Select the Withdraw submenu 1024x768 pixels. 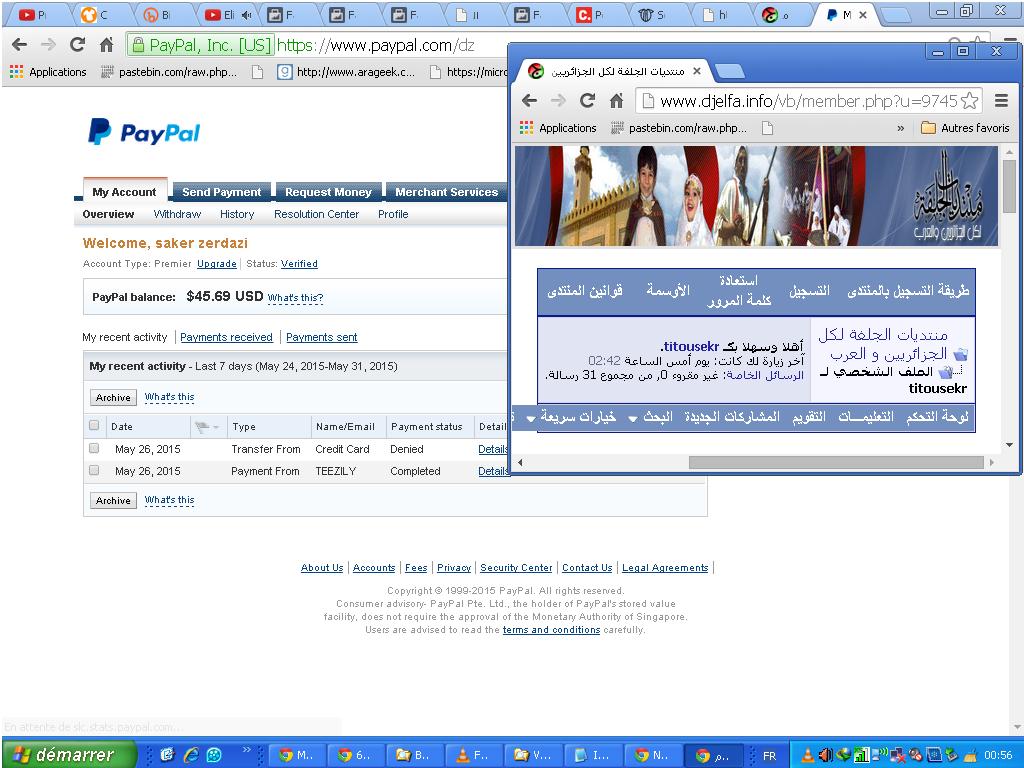pyautogui.click(x=177, y=214)
